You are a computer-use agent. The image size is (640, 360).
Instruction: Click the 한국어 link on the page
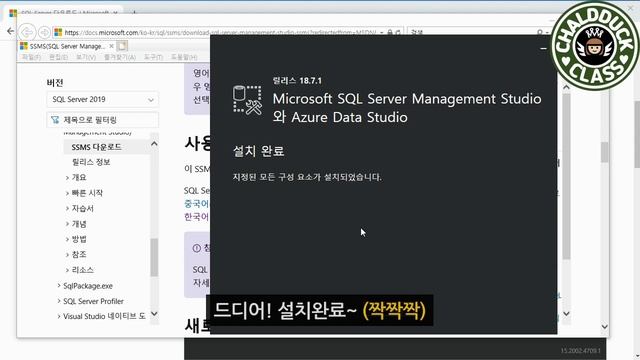(x=197, y=217)
